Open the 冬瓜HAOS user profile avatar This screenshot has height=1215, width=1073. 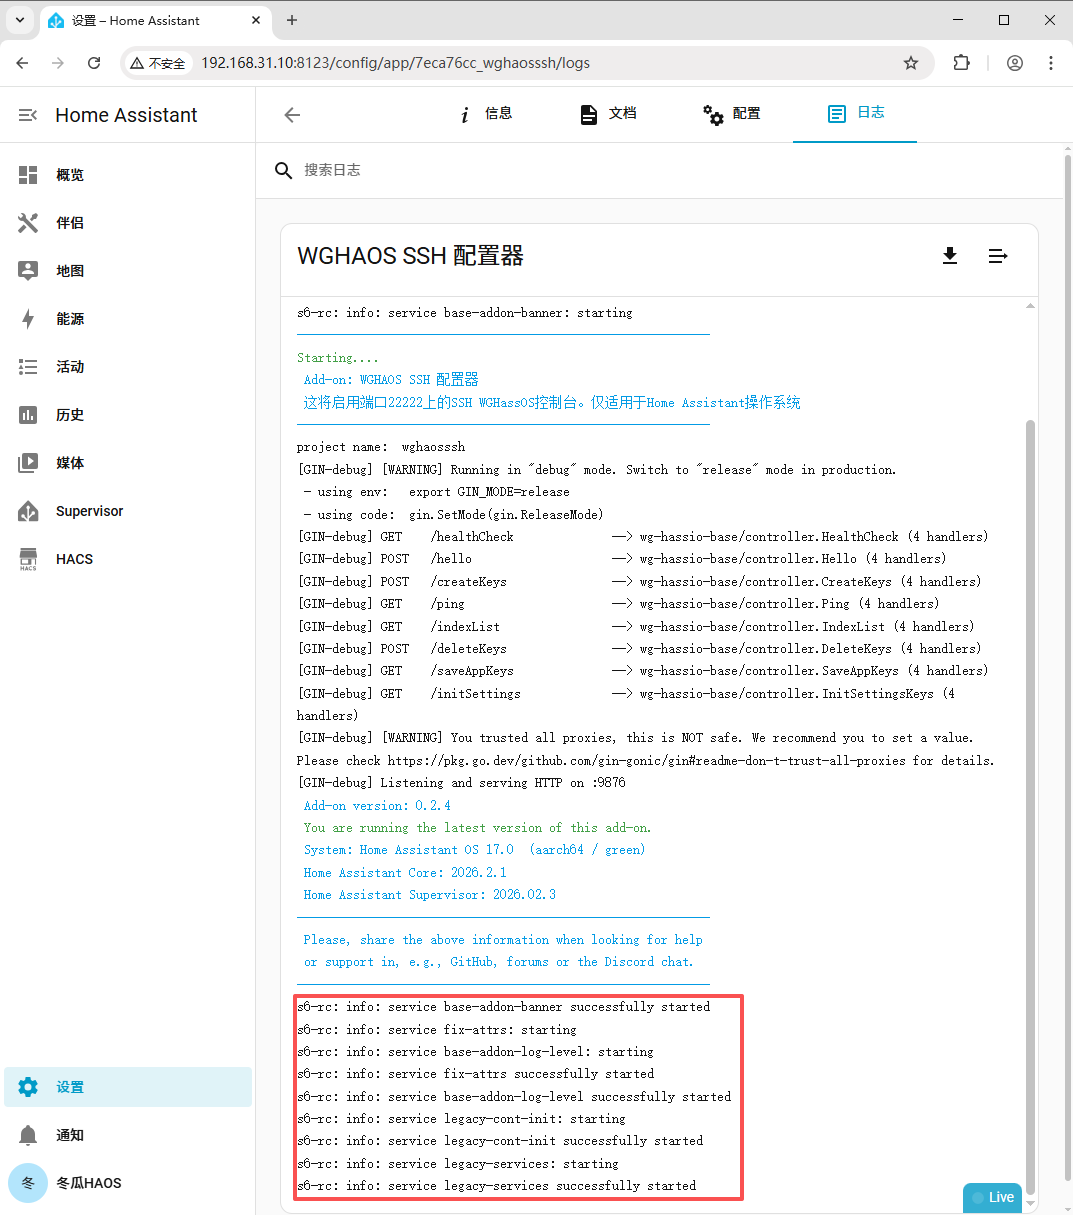[x=28, y=1183]
